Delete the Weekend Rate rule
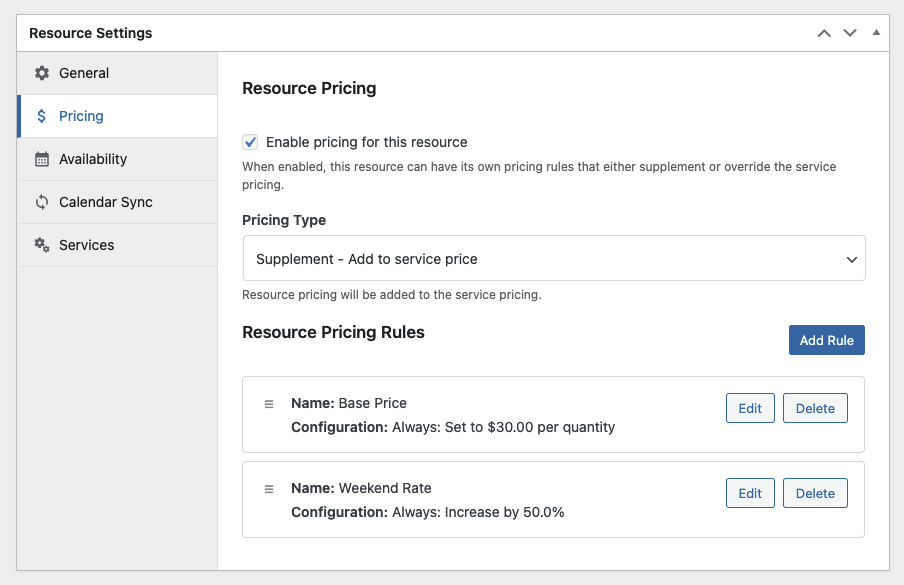The width and height of the screenshot is (904, 585). tap(815, 493)
